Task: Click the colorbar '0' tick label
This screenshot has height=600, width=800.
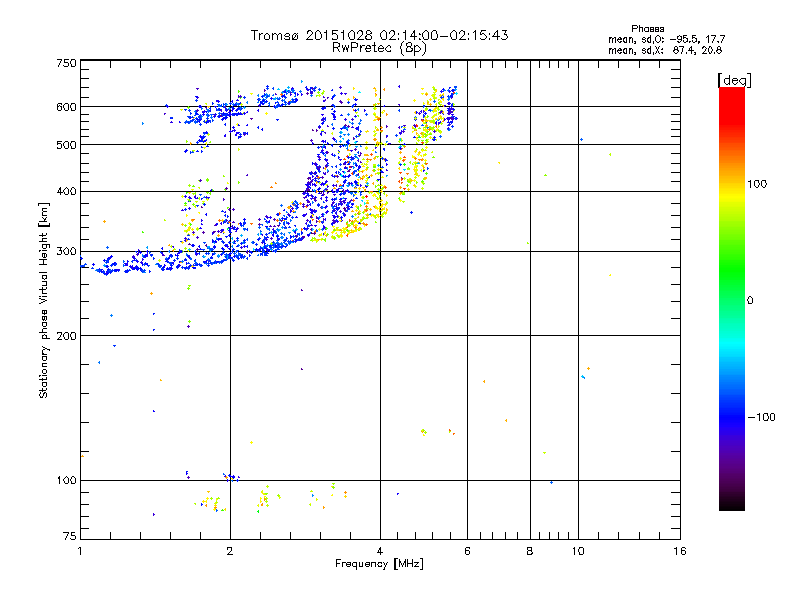Action: pyautogui.click(x=750, y=301)
